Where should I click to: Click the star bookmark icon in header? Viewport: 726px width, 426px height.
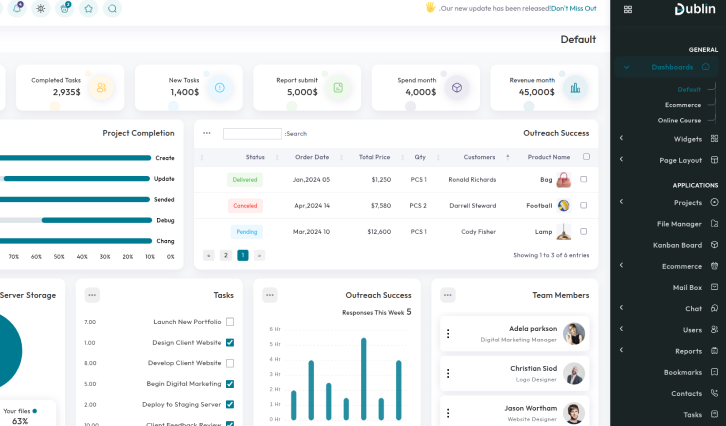pyautogui.click(x=89, y=8)
